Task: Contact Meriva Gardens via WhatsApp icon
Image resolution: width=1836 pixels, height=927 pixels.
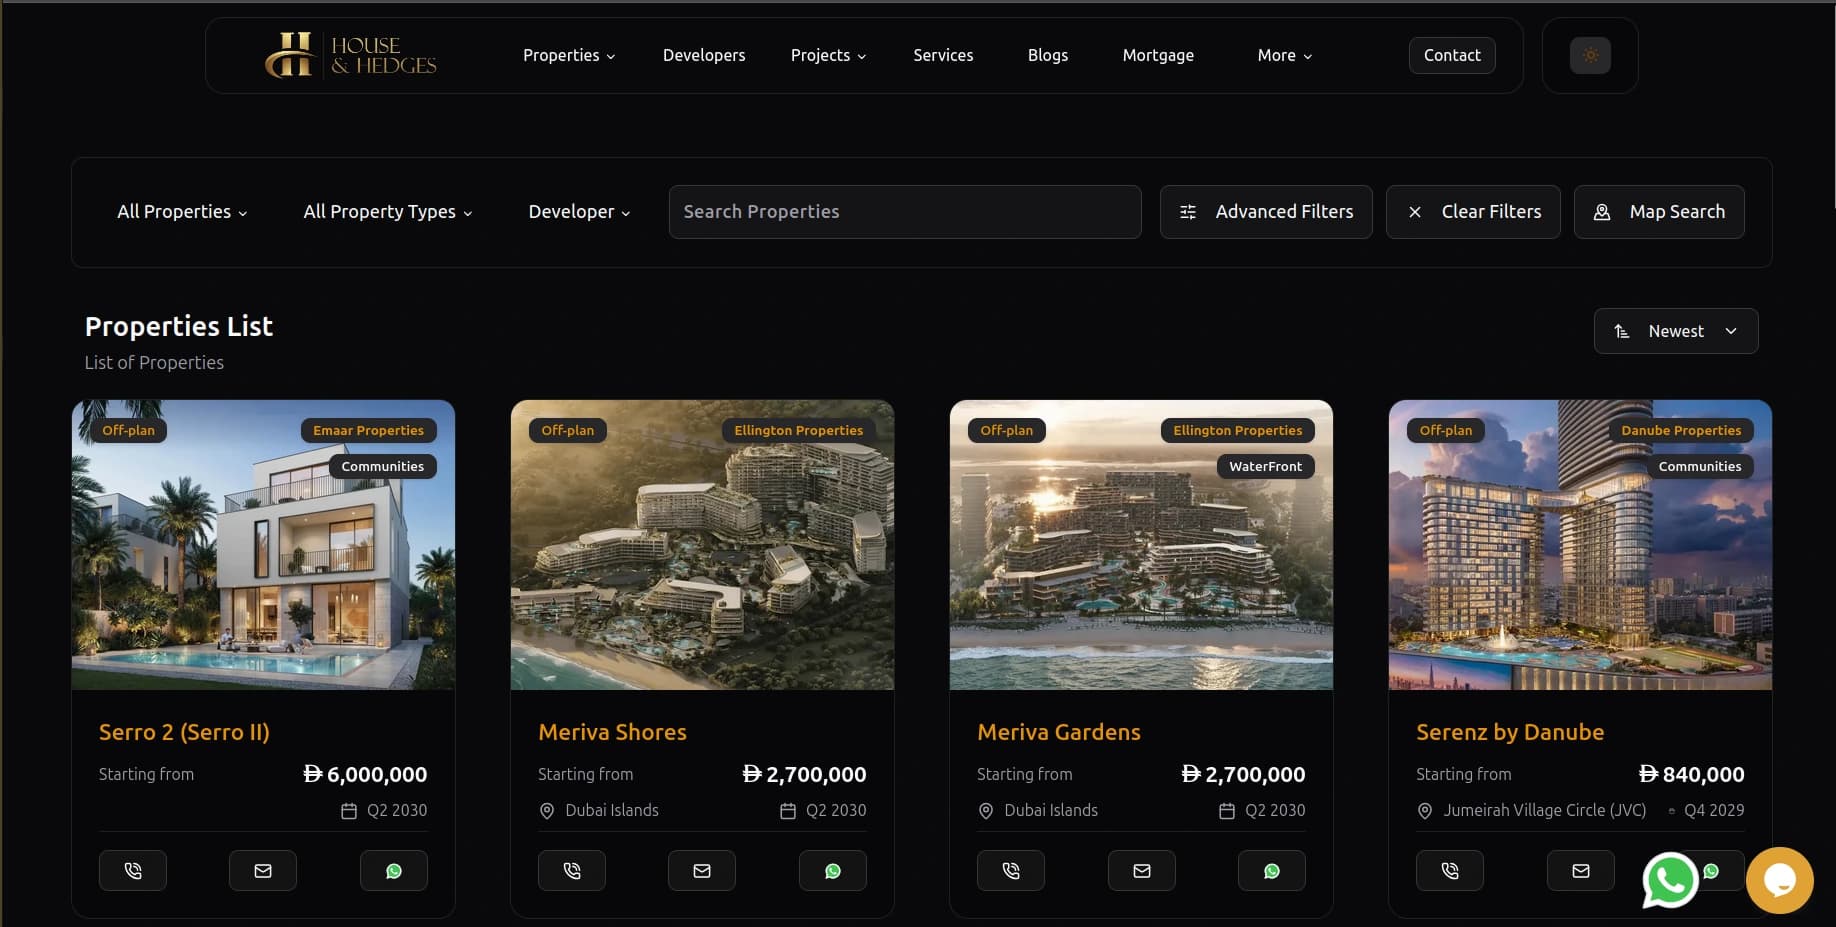Action: click(1271, 870)
